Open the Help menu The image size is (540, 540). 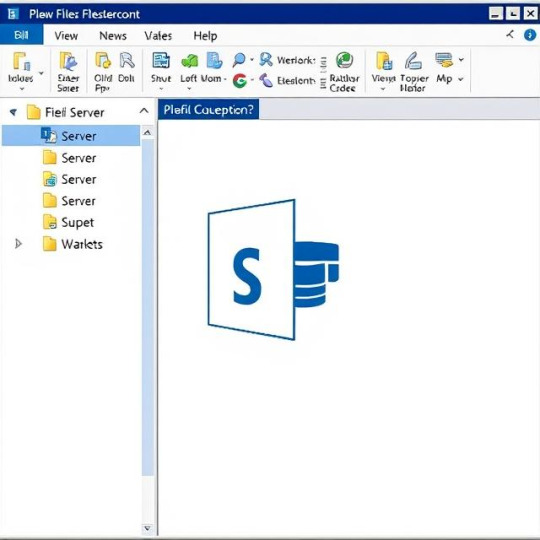(205, 36)
